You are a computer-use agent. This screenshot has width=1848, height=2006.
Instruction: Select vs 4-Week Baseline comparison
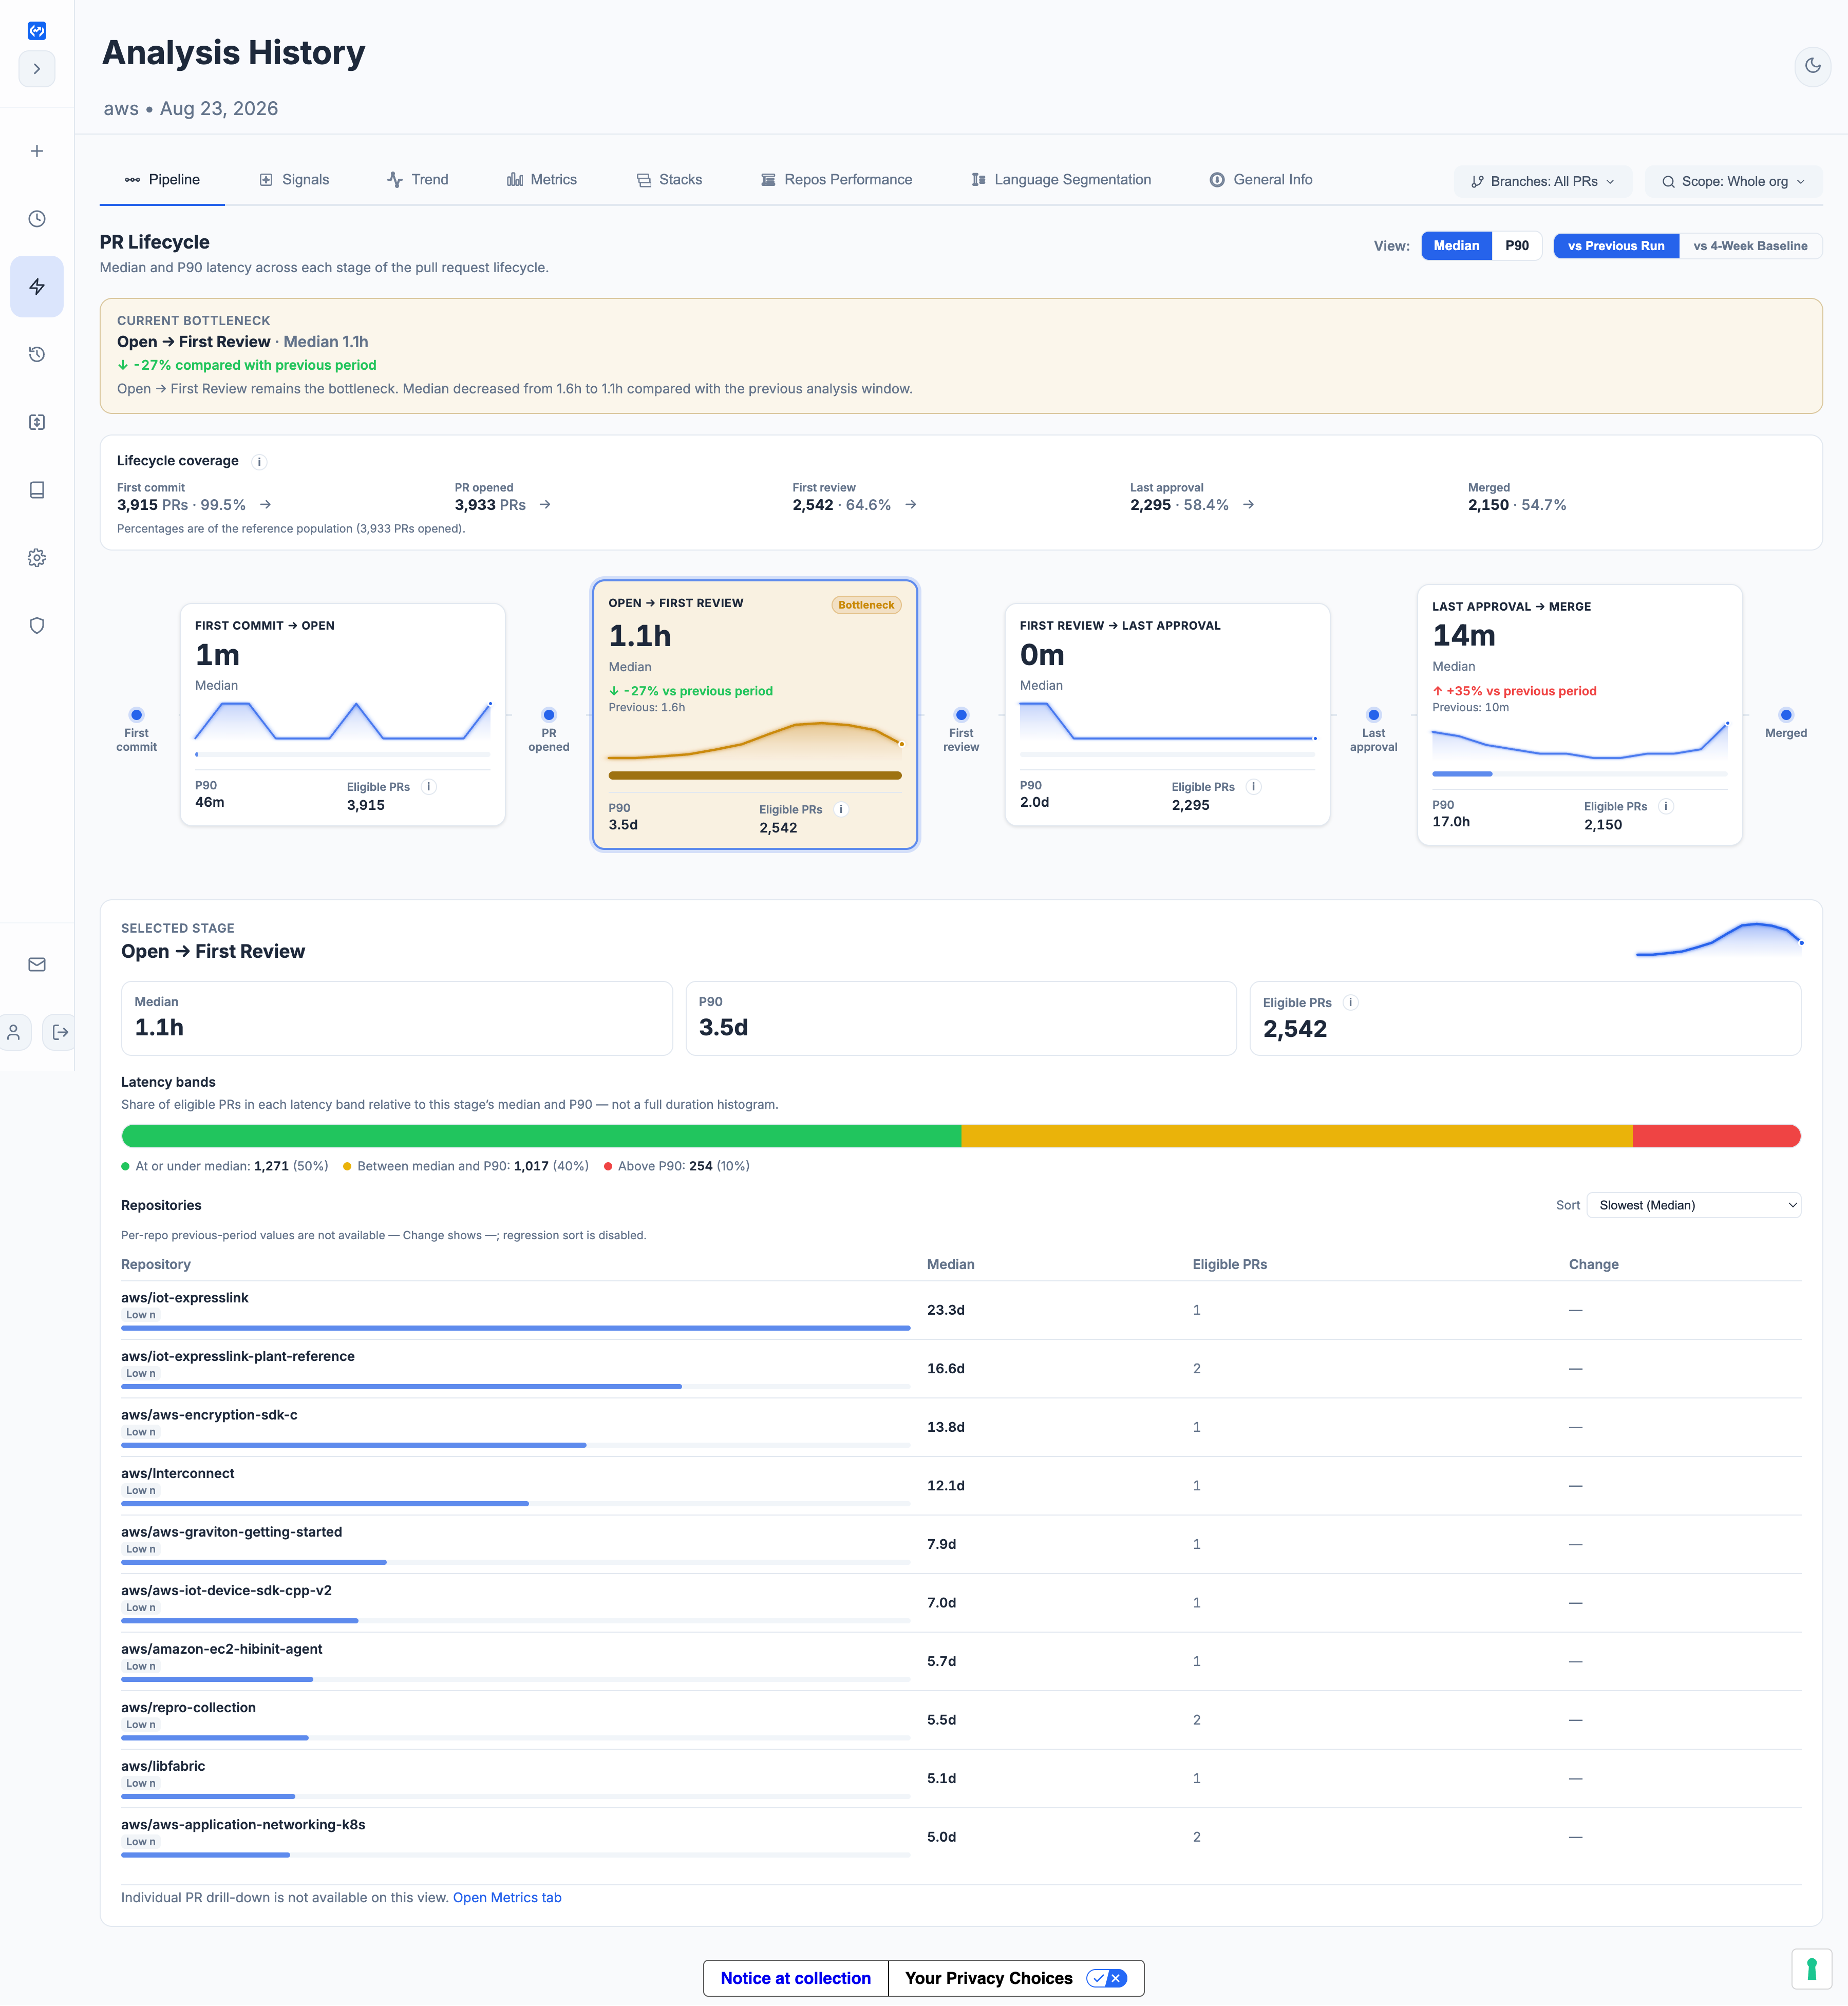pyautogui.click(x=1750, y=246)
